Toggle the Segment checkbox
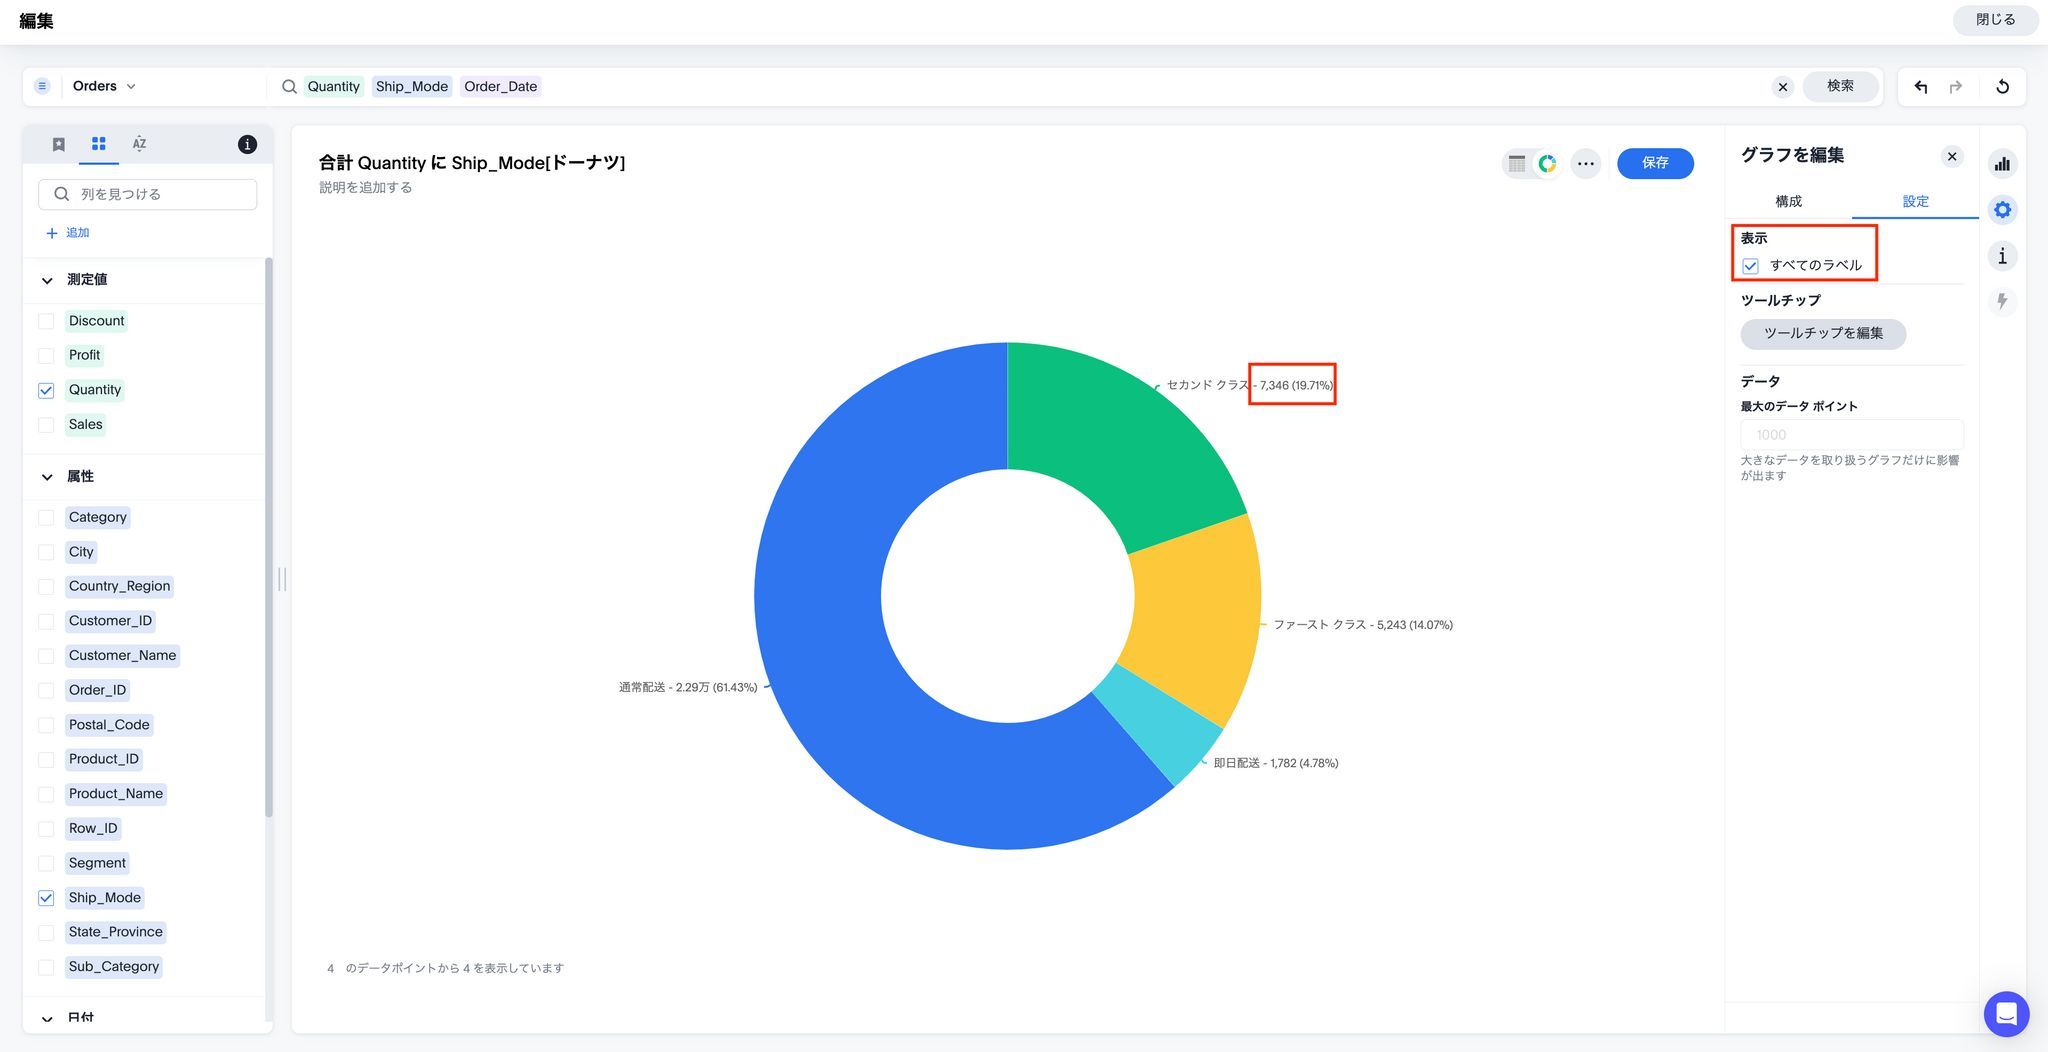Image resolution: width=2048 pixels, height=1052 pixels. tap(46, 863)
